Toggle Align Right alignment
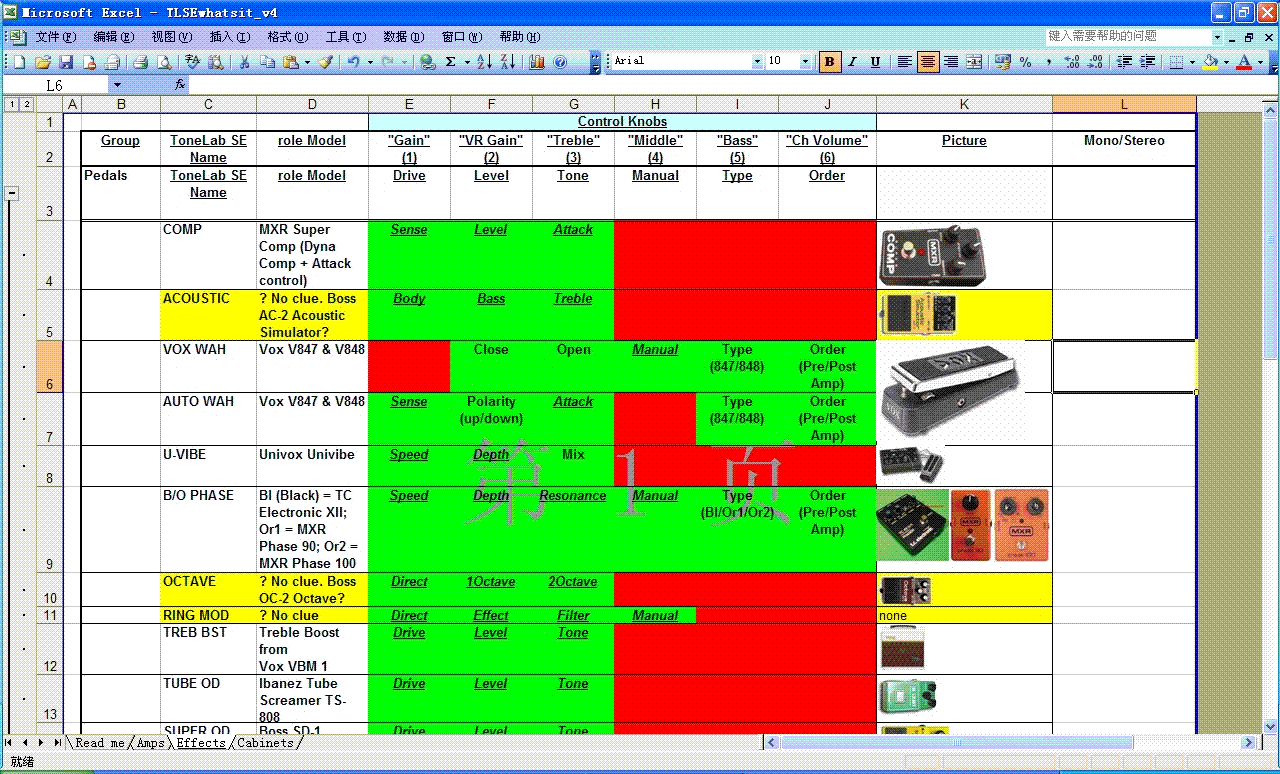 tap(951, 62)
